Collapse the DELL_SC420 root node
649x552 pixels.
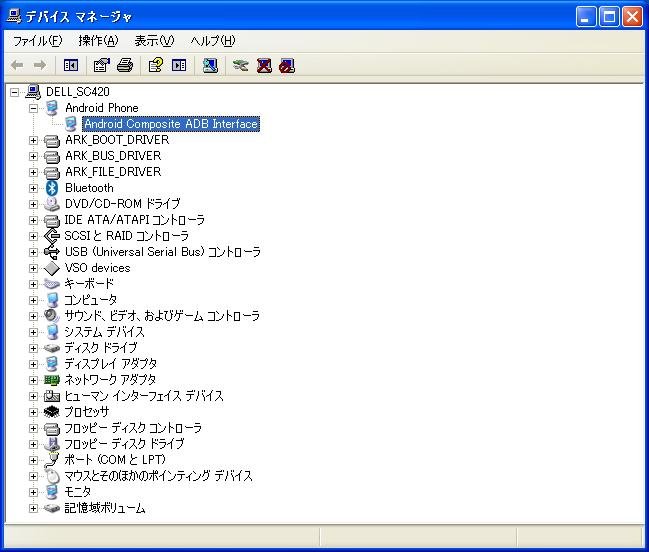[14, 92]
